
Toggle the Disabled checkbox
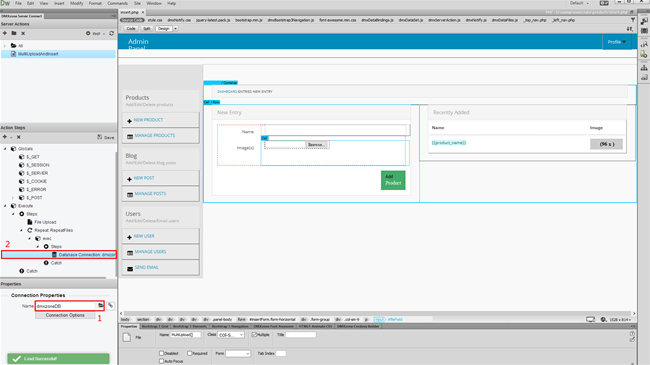tap(161, 353)
